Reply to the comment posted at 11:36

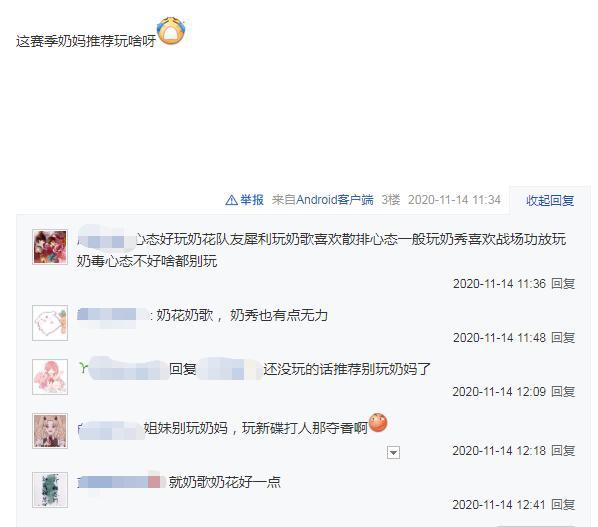click(563, 284)
